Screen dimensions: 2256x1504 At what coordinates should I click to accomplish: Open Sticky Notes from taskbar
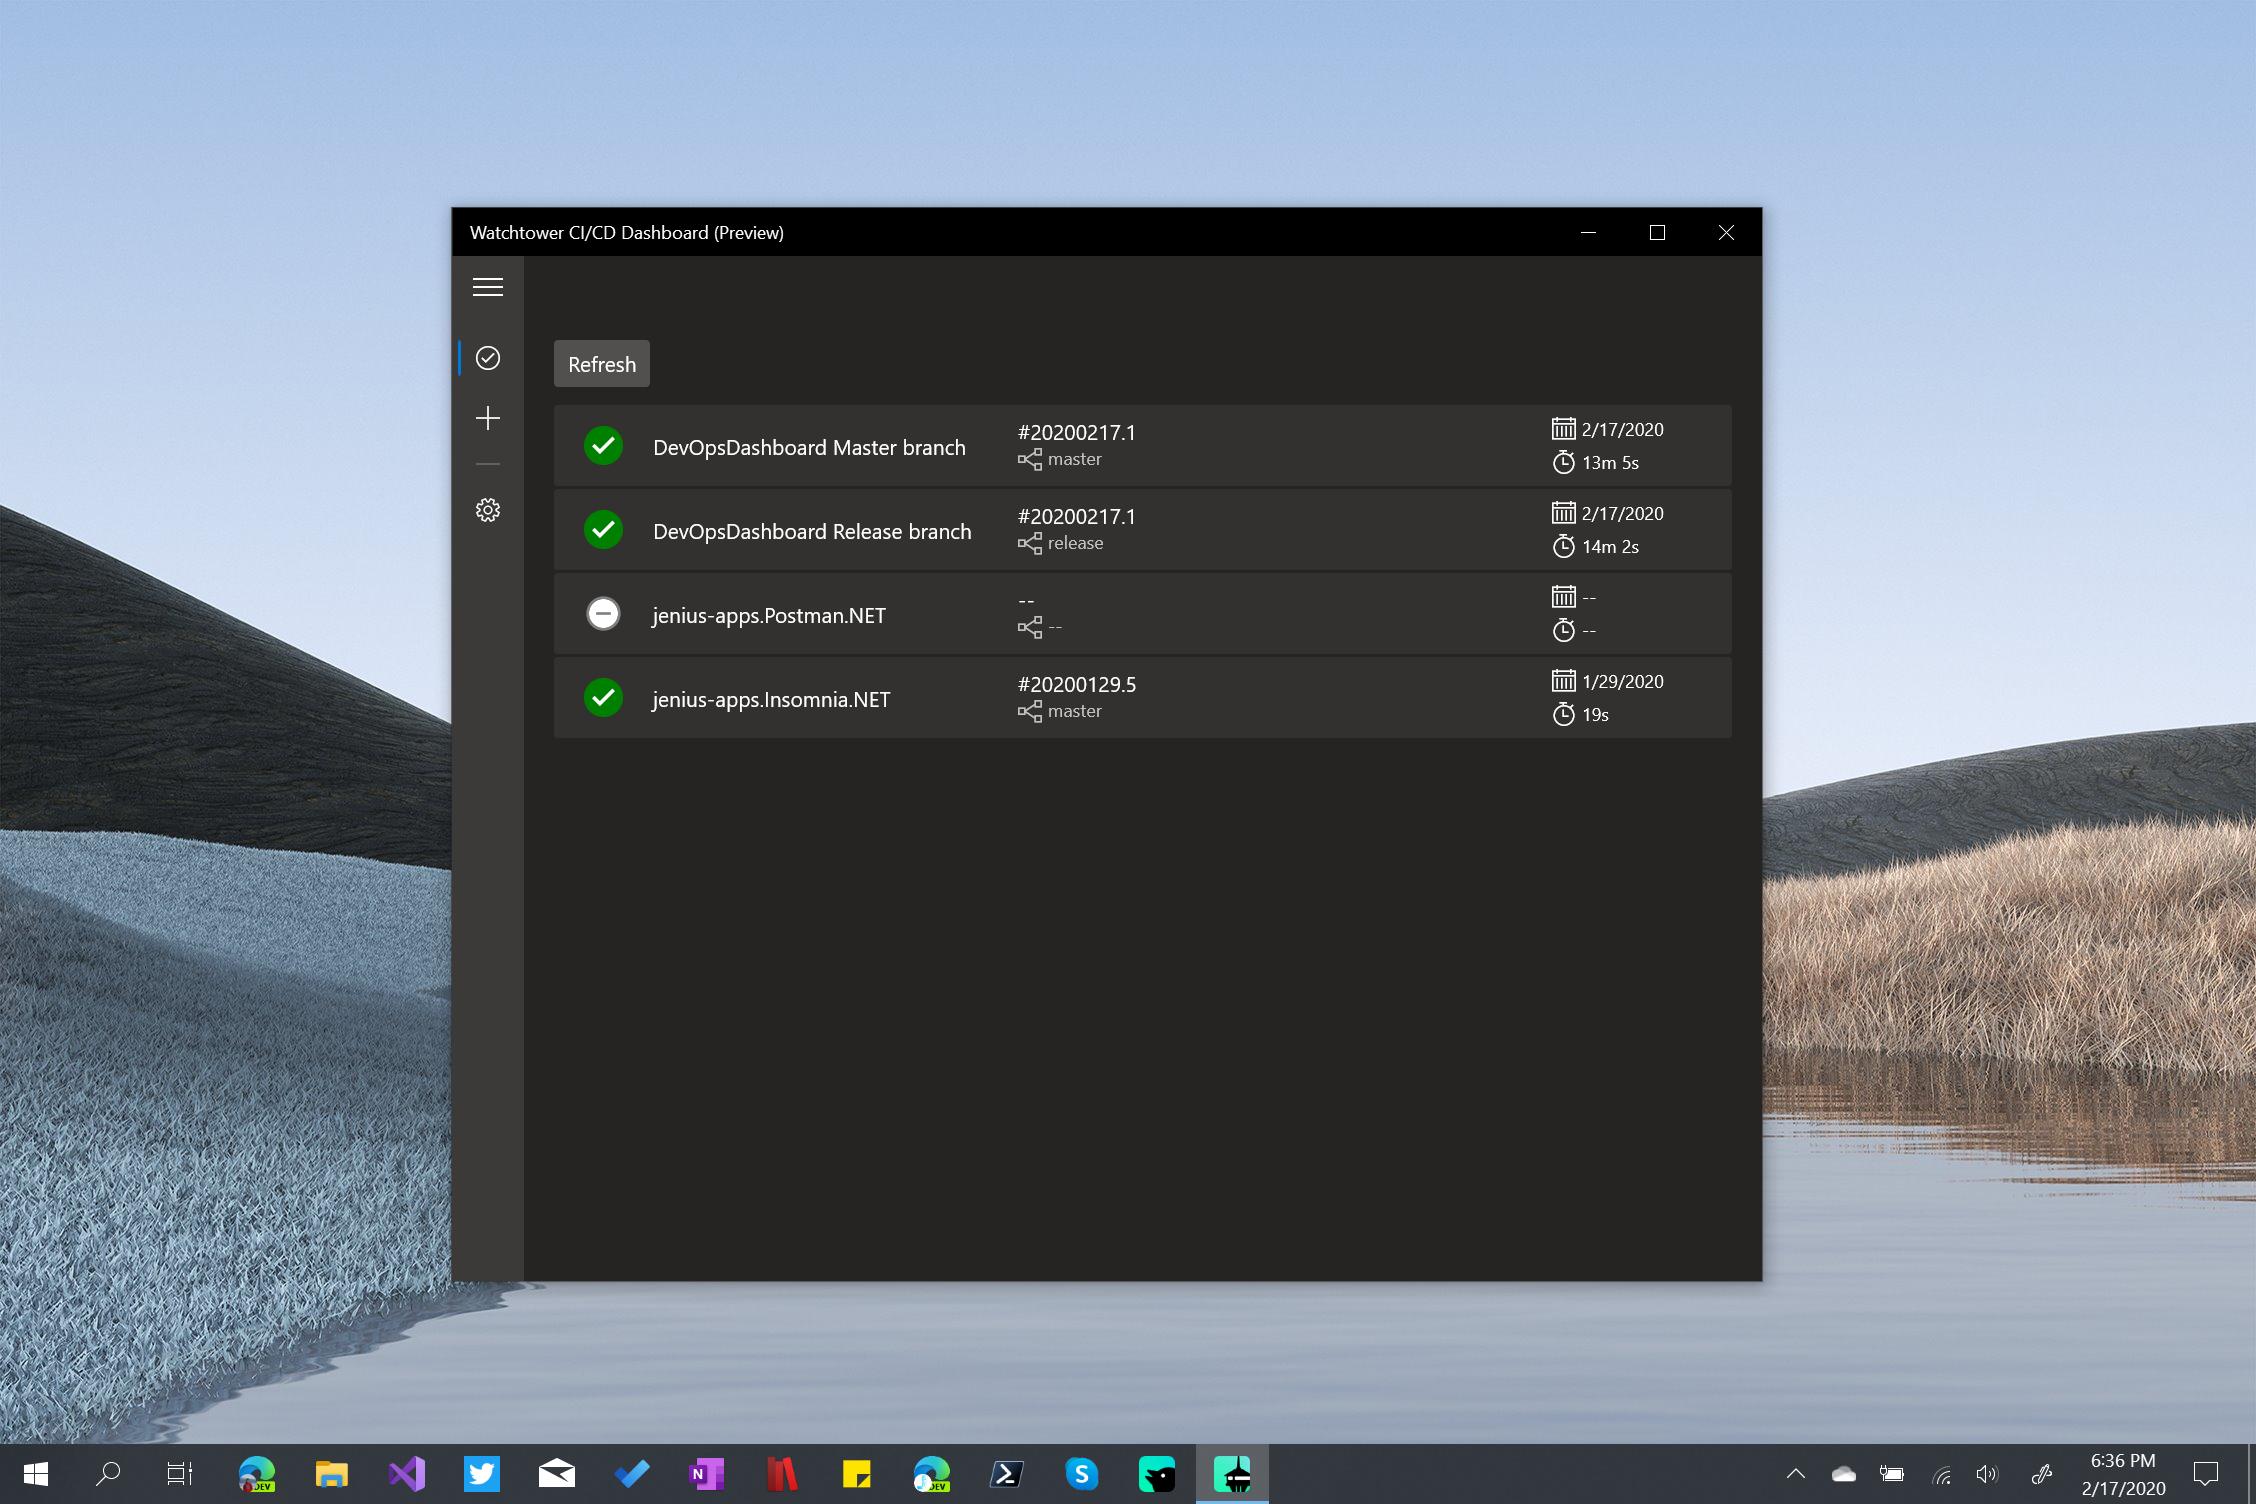[x=857, y=1474]
